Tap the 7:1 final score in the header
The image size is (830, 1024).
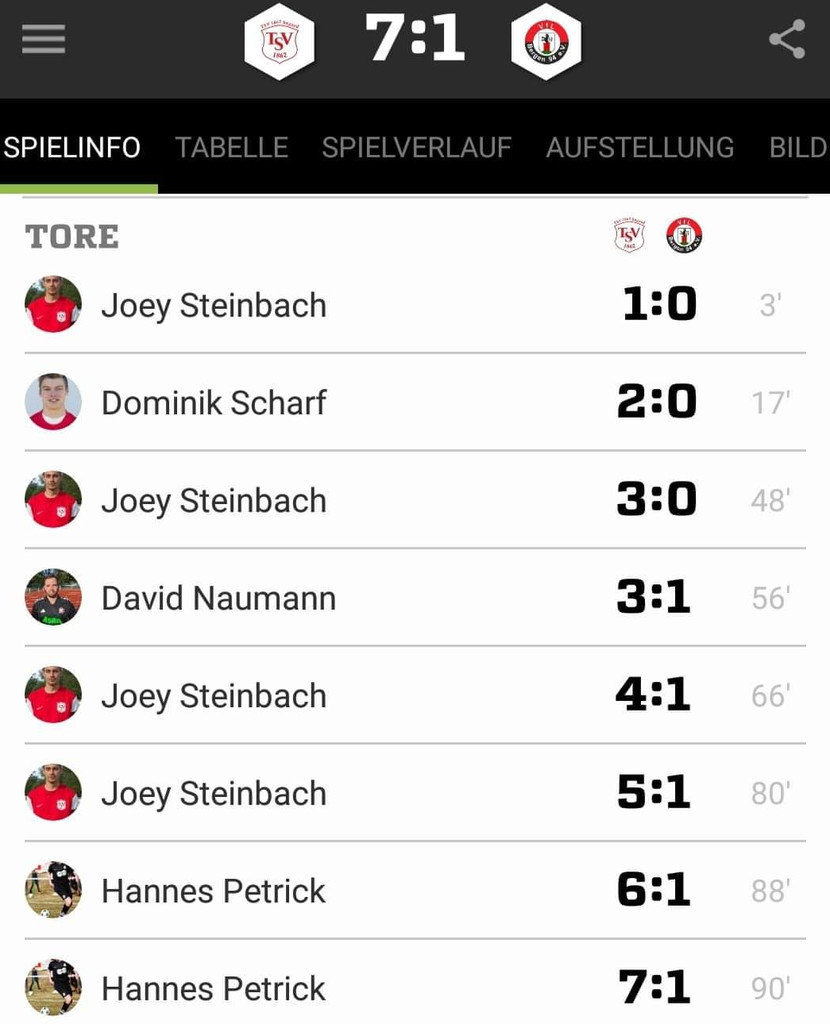(415, 38)
